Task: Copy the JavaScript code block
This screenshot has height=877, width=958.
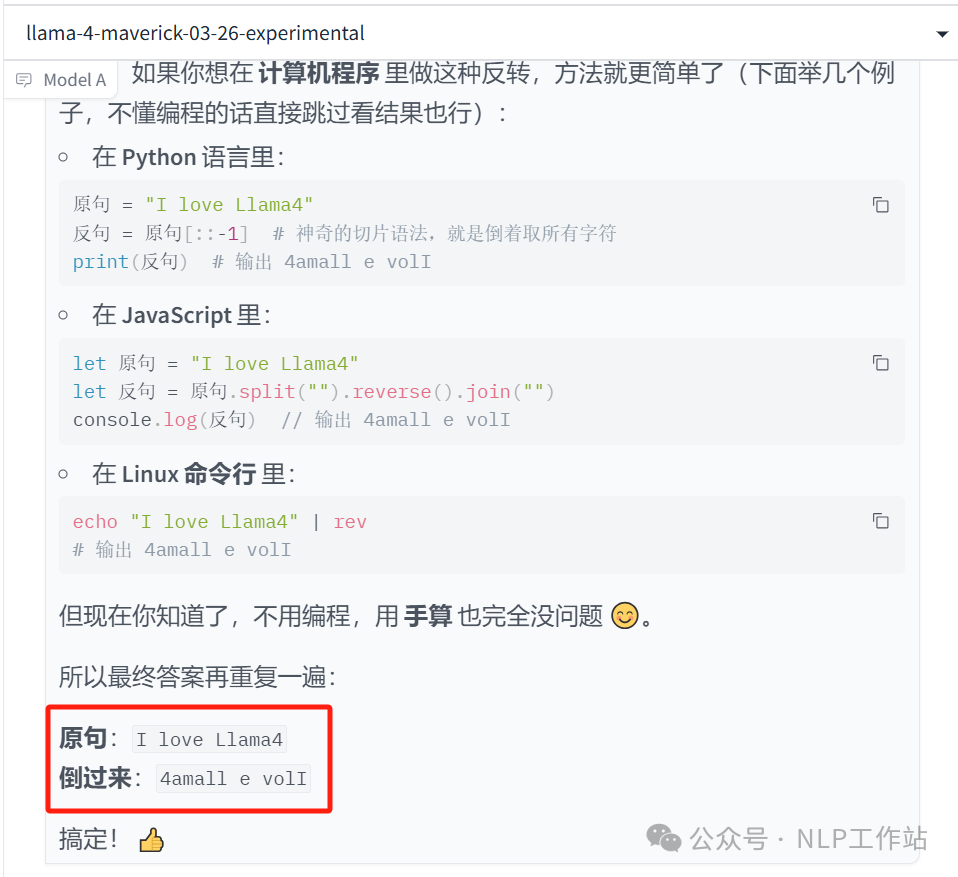Action: 880,363
